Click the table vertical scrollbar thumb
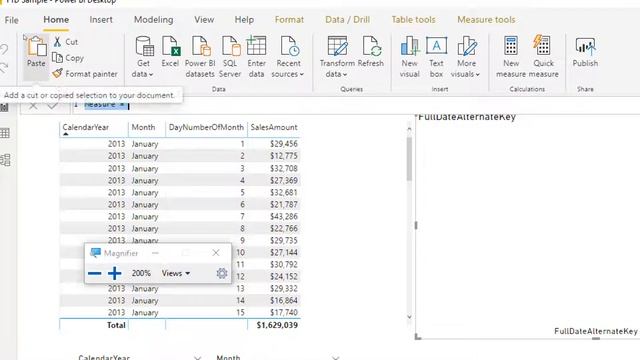The image size is (640, 360). coord(409,158)
